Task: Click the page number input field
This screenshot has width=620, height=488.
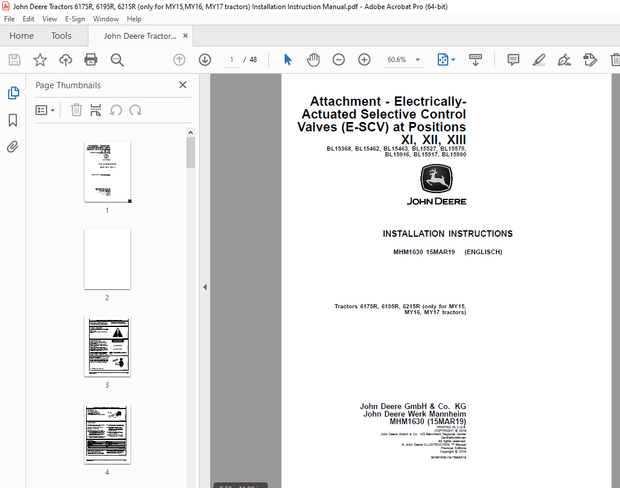Action: click(232, 60)
